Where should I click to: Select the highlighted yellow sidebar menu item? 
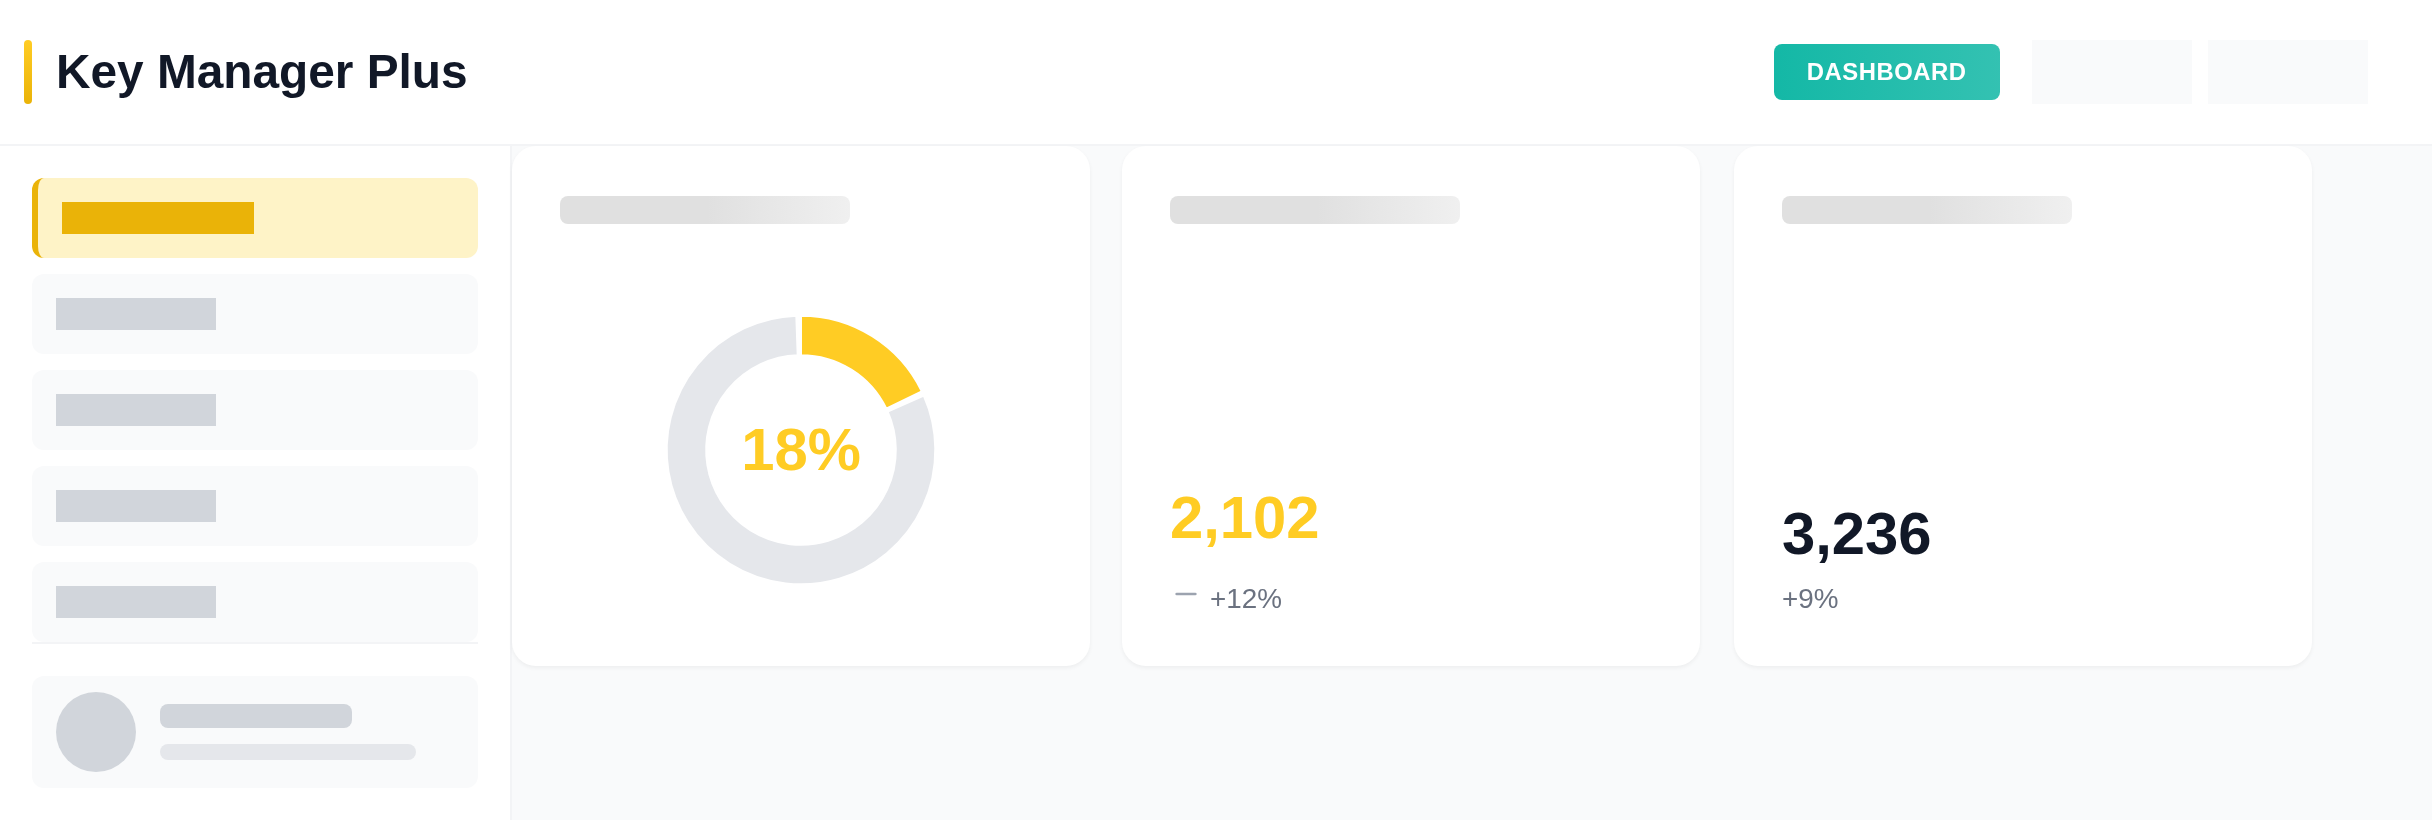(x=255, y=218)
